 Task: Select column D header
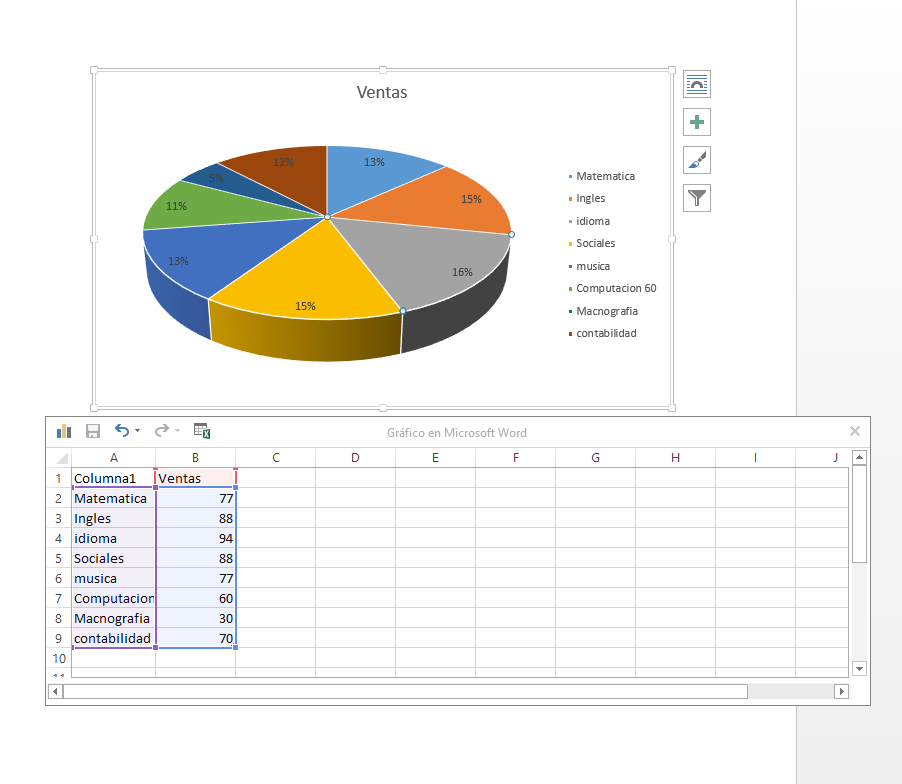click(356, 458)
